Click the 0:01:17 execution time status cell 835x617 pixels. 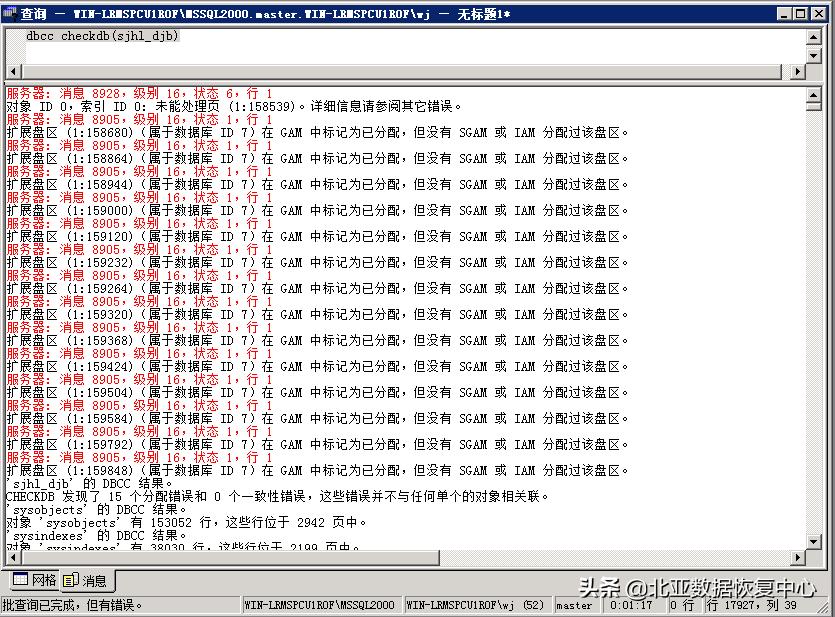[x=633, y=605]
